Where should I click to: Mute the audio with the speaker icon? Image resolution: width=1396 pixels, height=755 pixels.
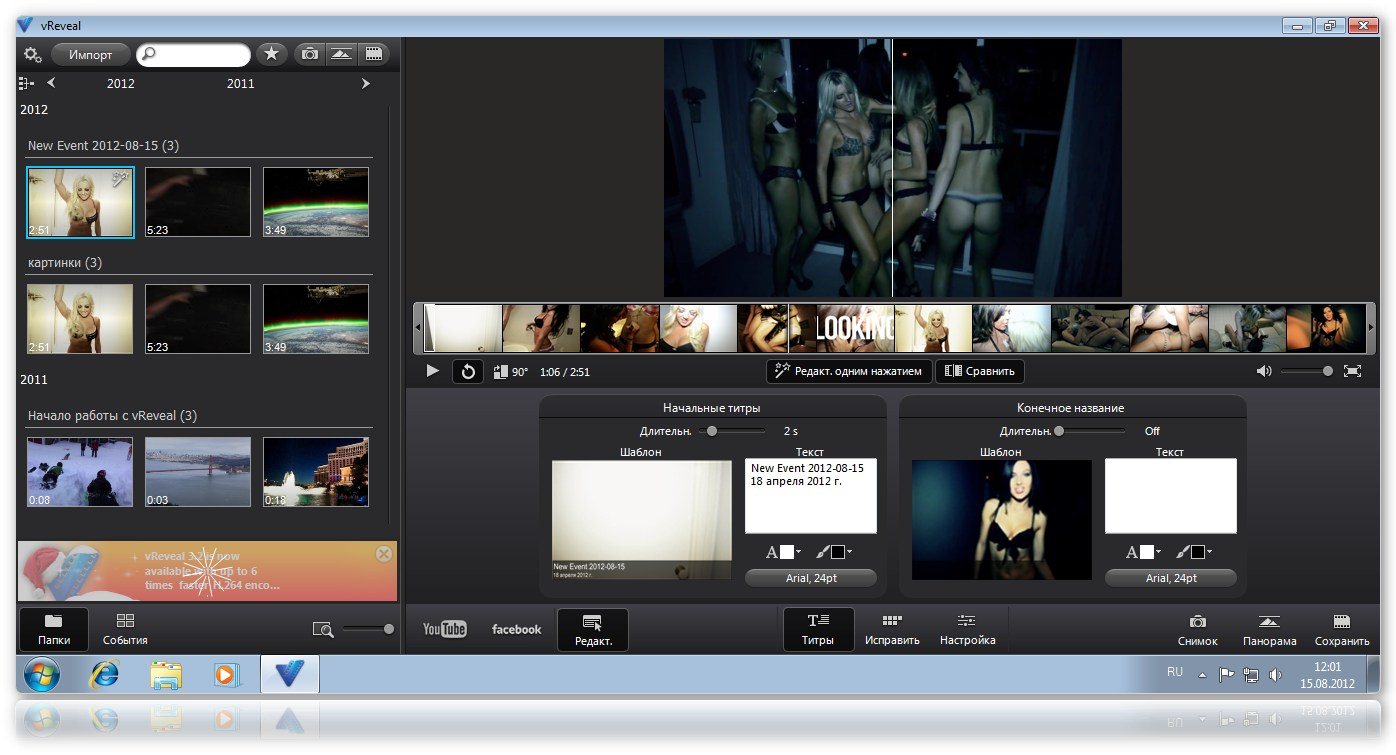(1264, 371)
